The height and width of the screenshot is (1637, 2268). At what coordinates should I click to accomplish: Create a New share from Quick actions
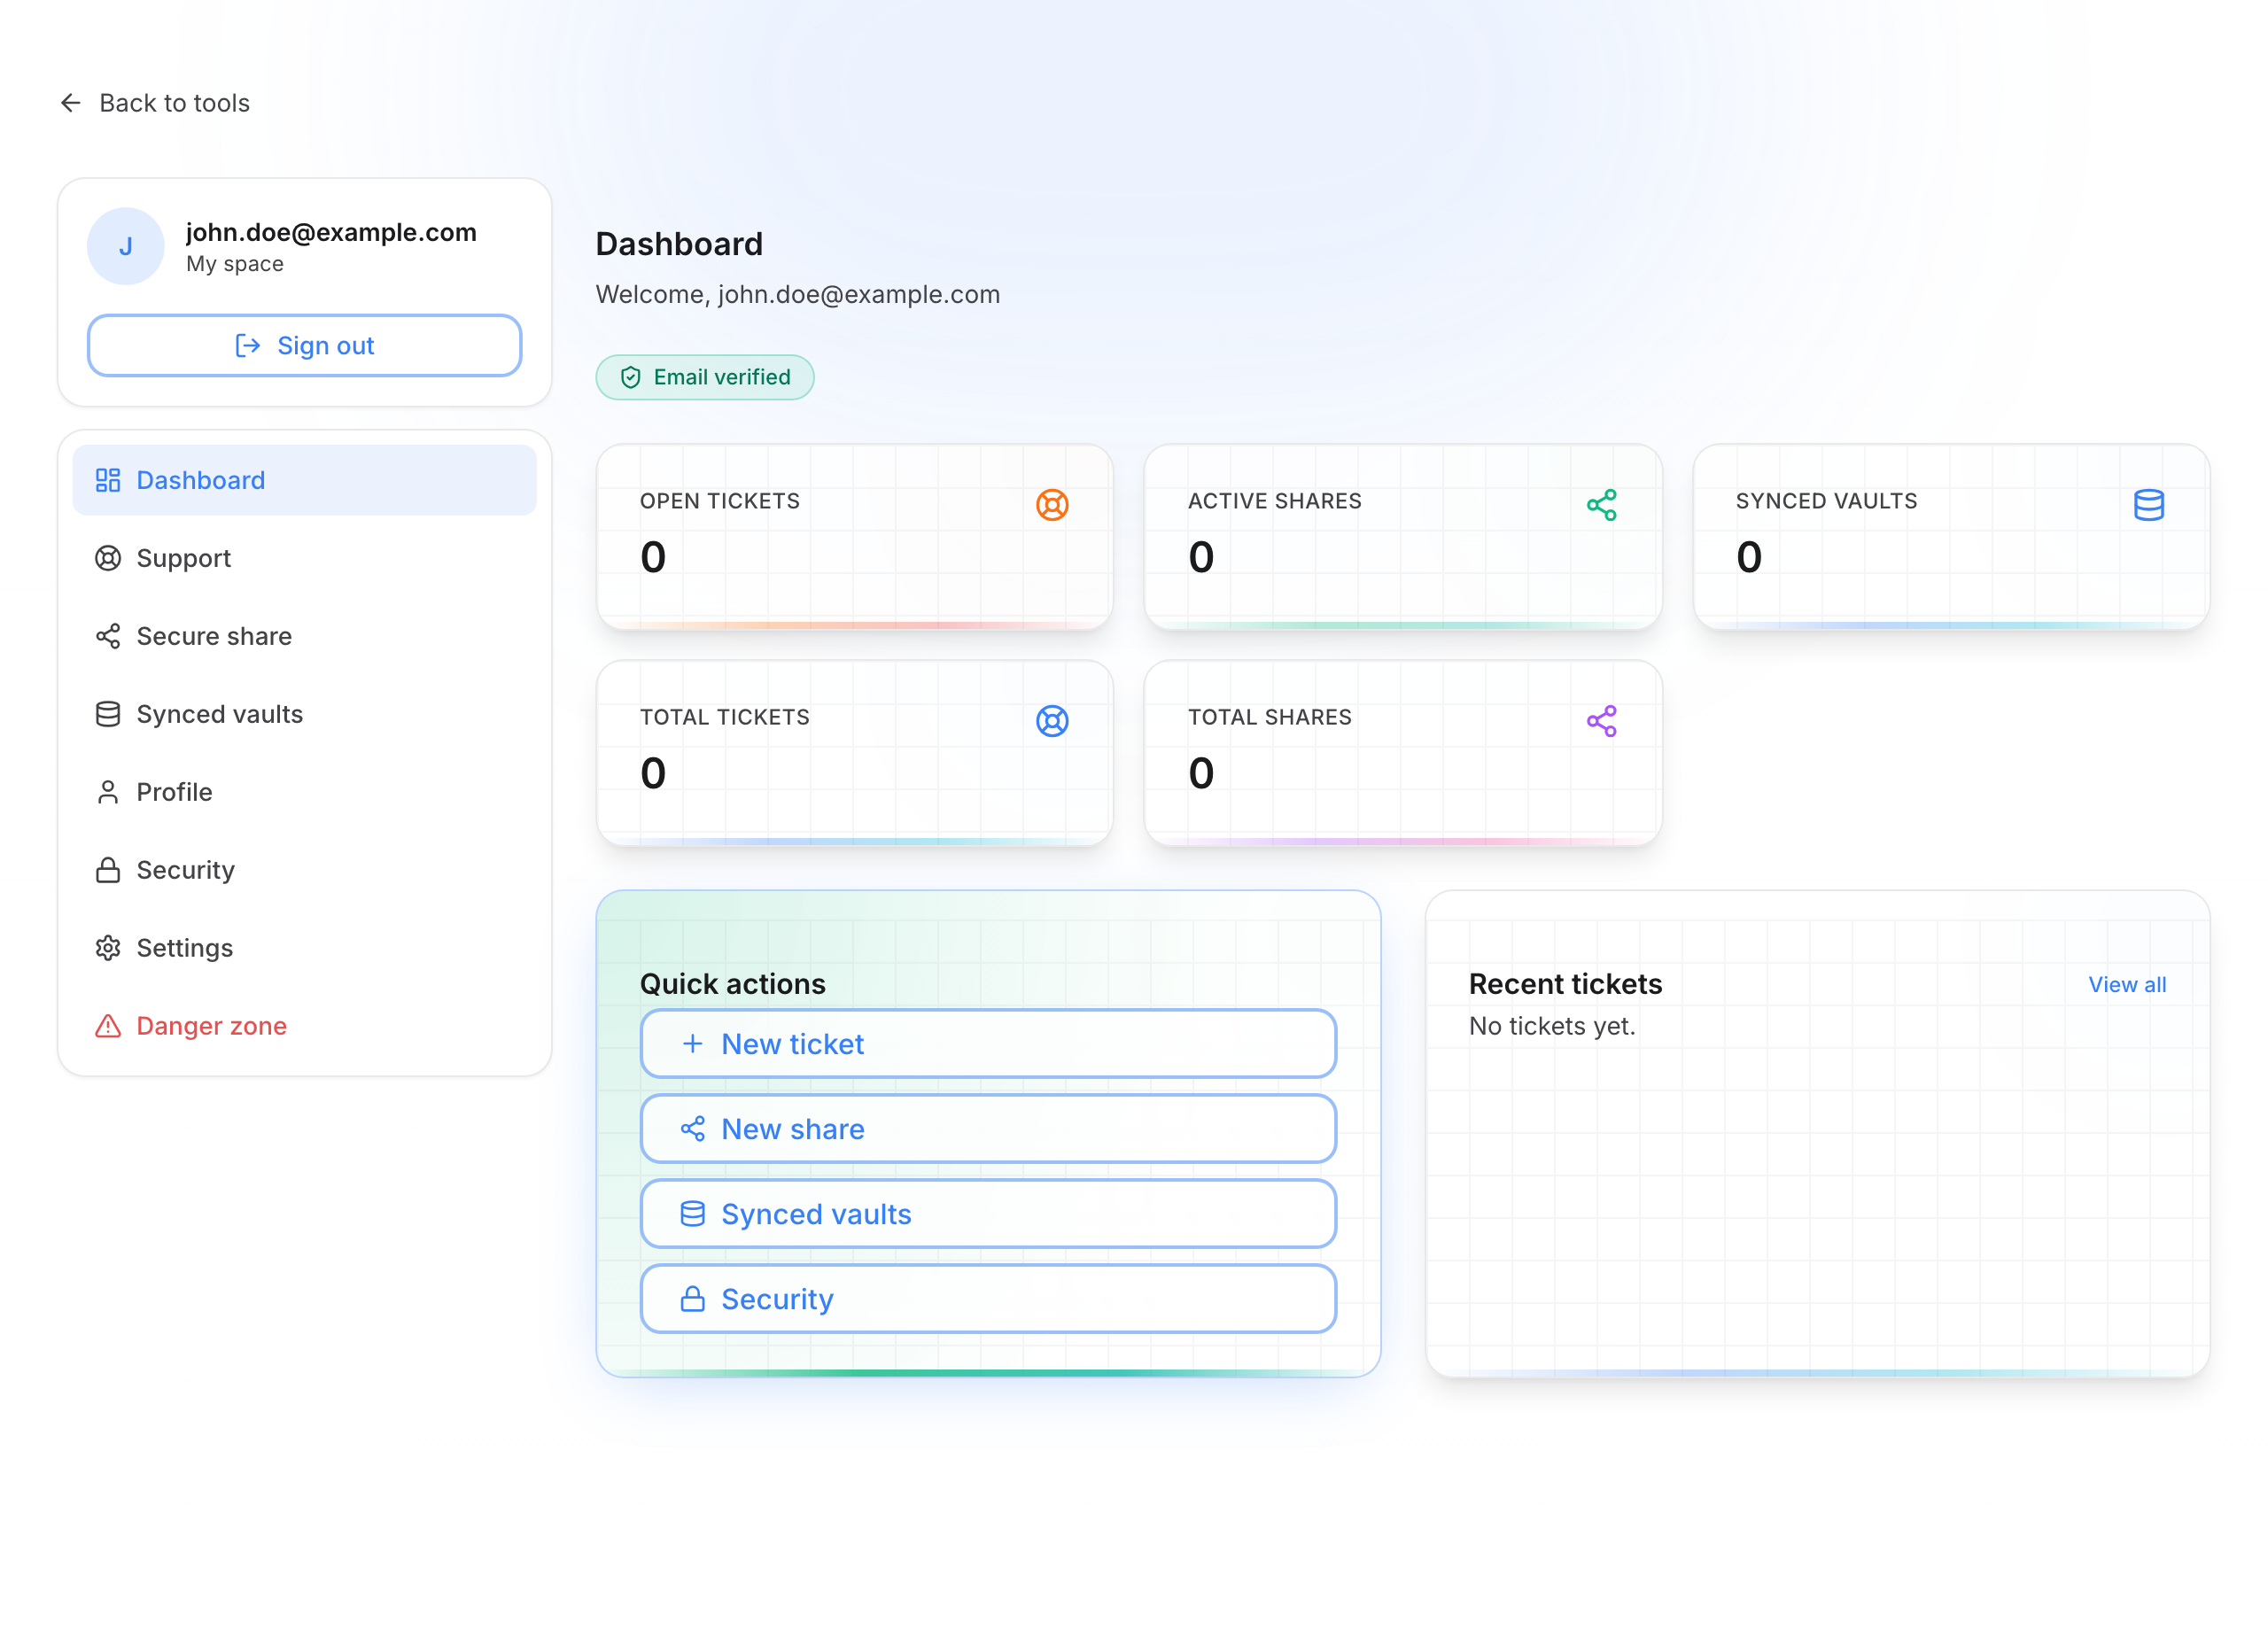[988, 1129]
